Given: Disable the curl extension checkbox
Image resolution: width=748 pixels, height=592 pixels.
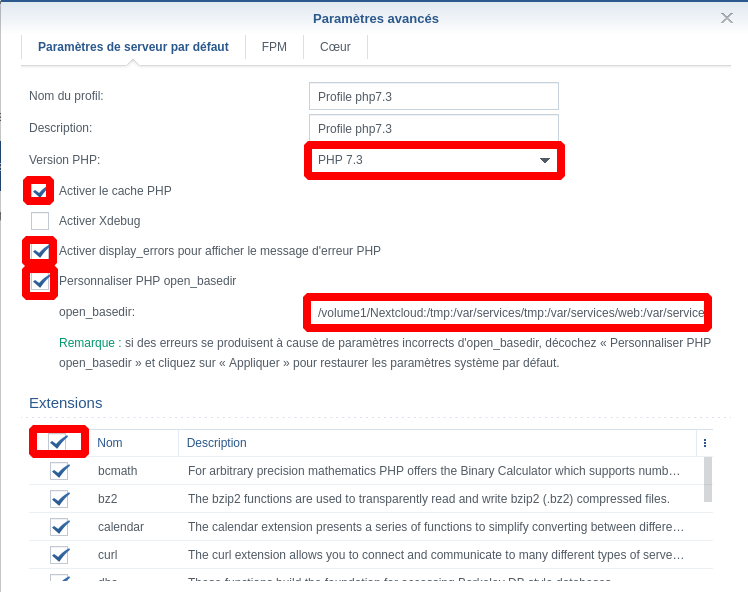Looking at the screenshot, I should click(60, 555).
